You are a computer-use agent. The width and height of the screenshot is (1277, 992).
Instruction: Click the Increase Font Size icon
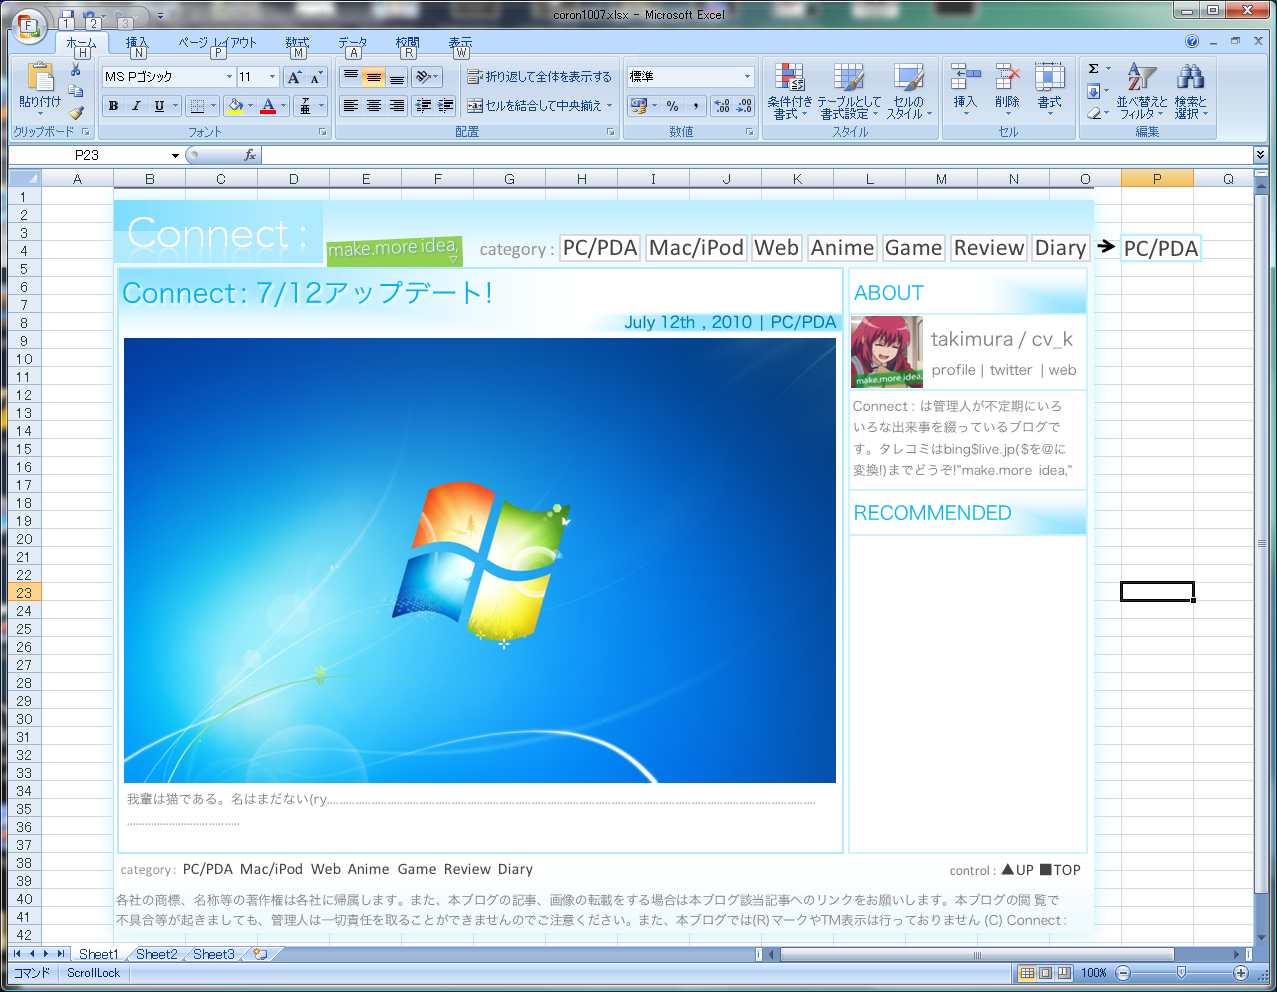pos(295,77)
